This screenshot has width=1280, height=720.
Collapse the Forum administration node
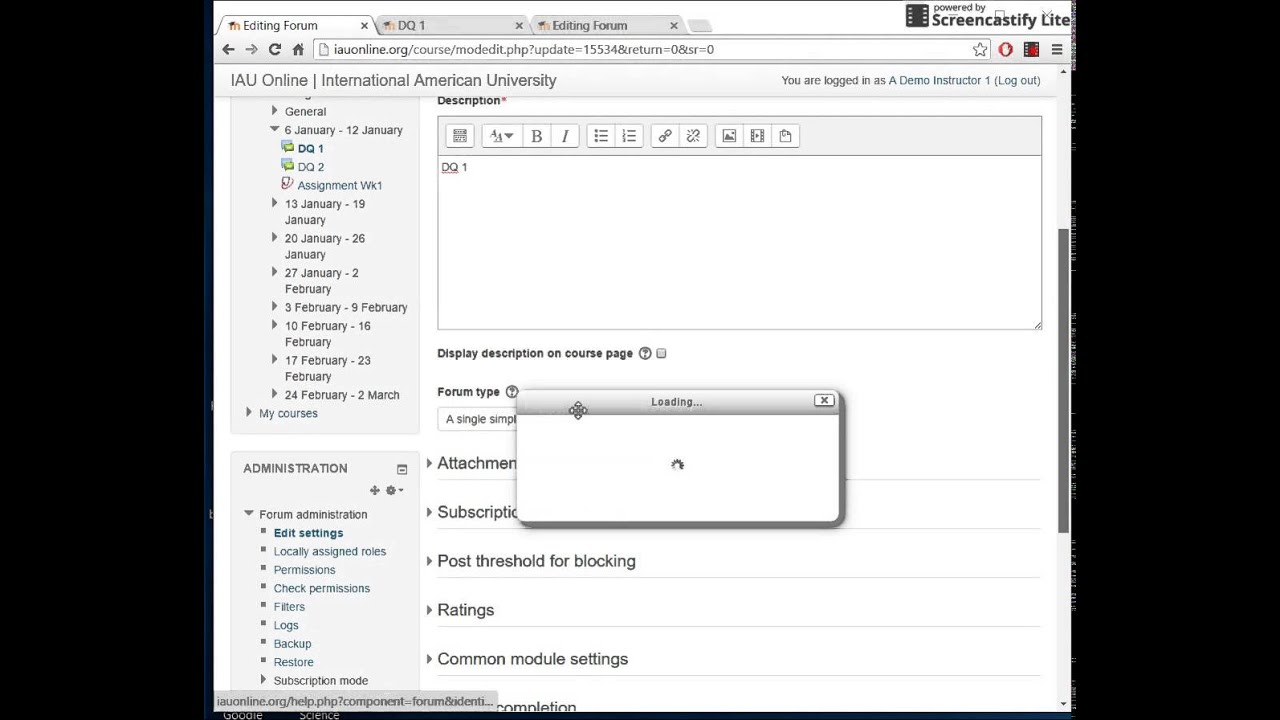click(249, 514)
